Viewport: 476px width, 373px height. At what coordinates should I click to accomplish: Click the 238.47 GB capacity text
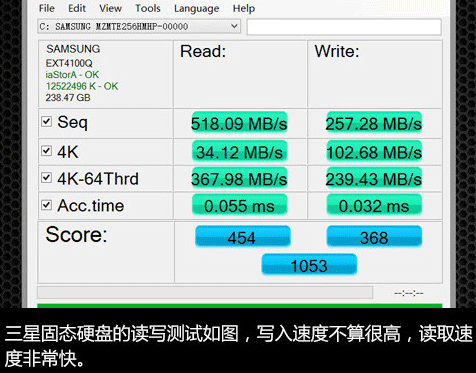68,98
